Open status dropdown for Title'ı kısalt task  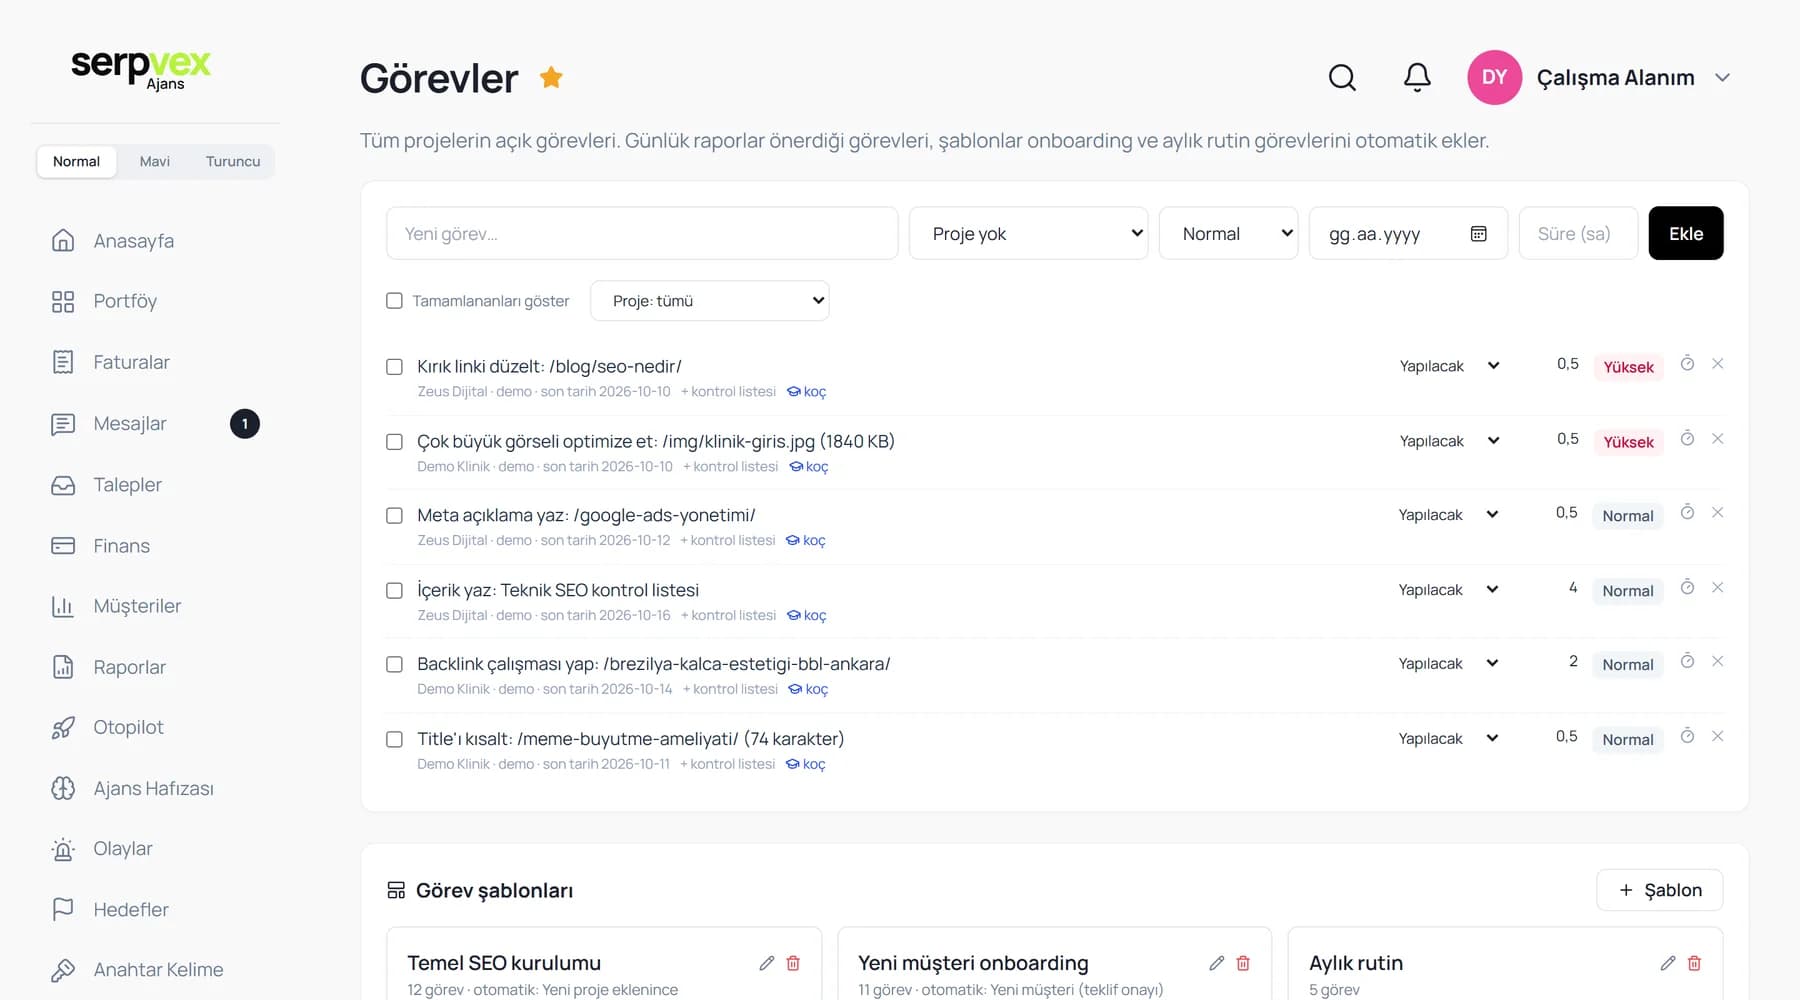click(x=1449, y=739)
